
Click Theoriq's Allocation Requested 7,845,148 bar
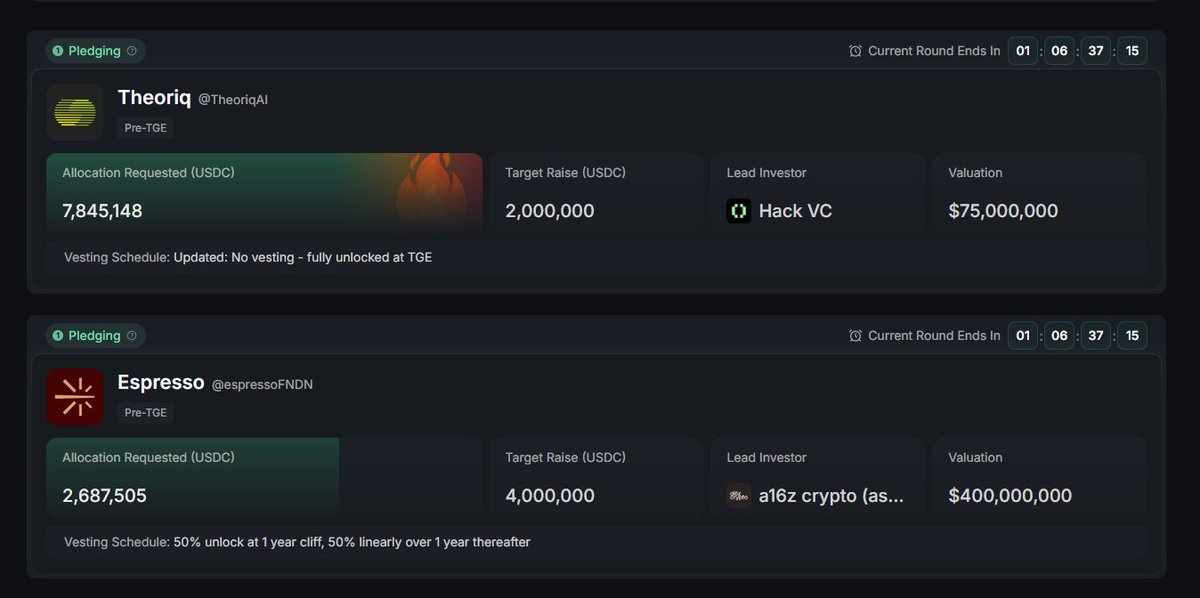[x=264, y=193]
